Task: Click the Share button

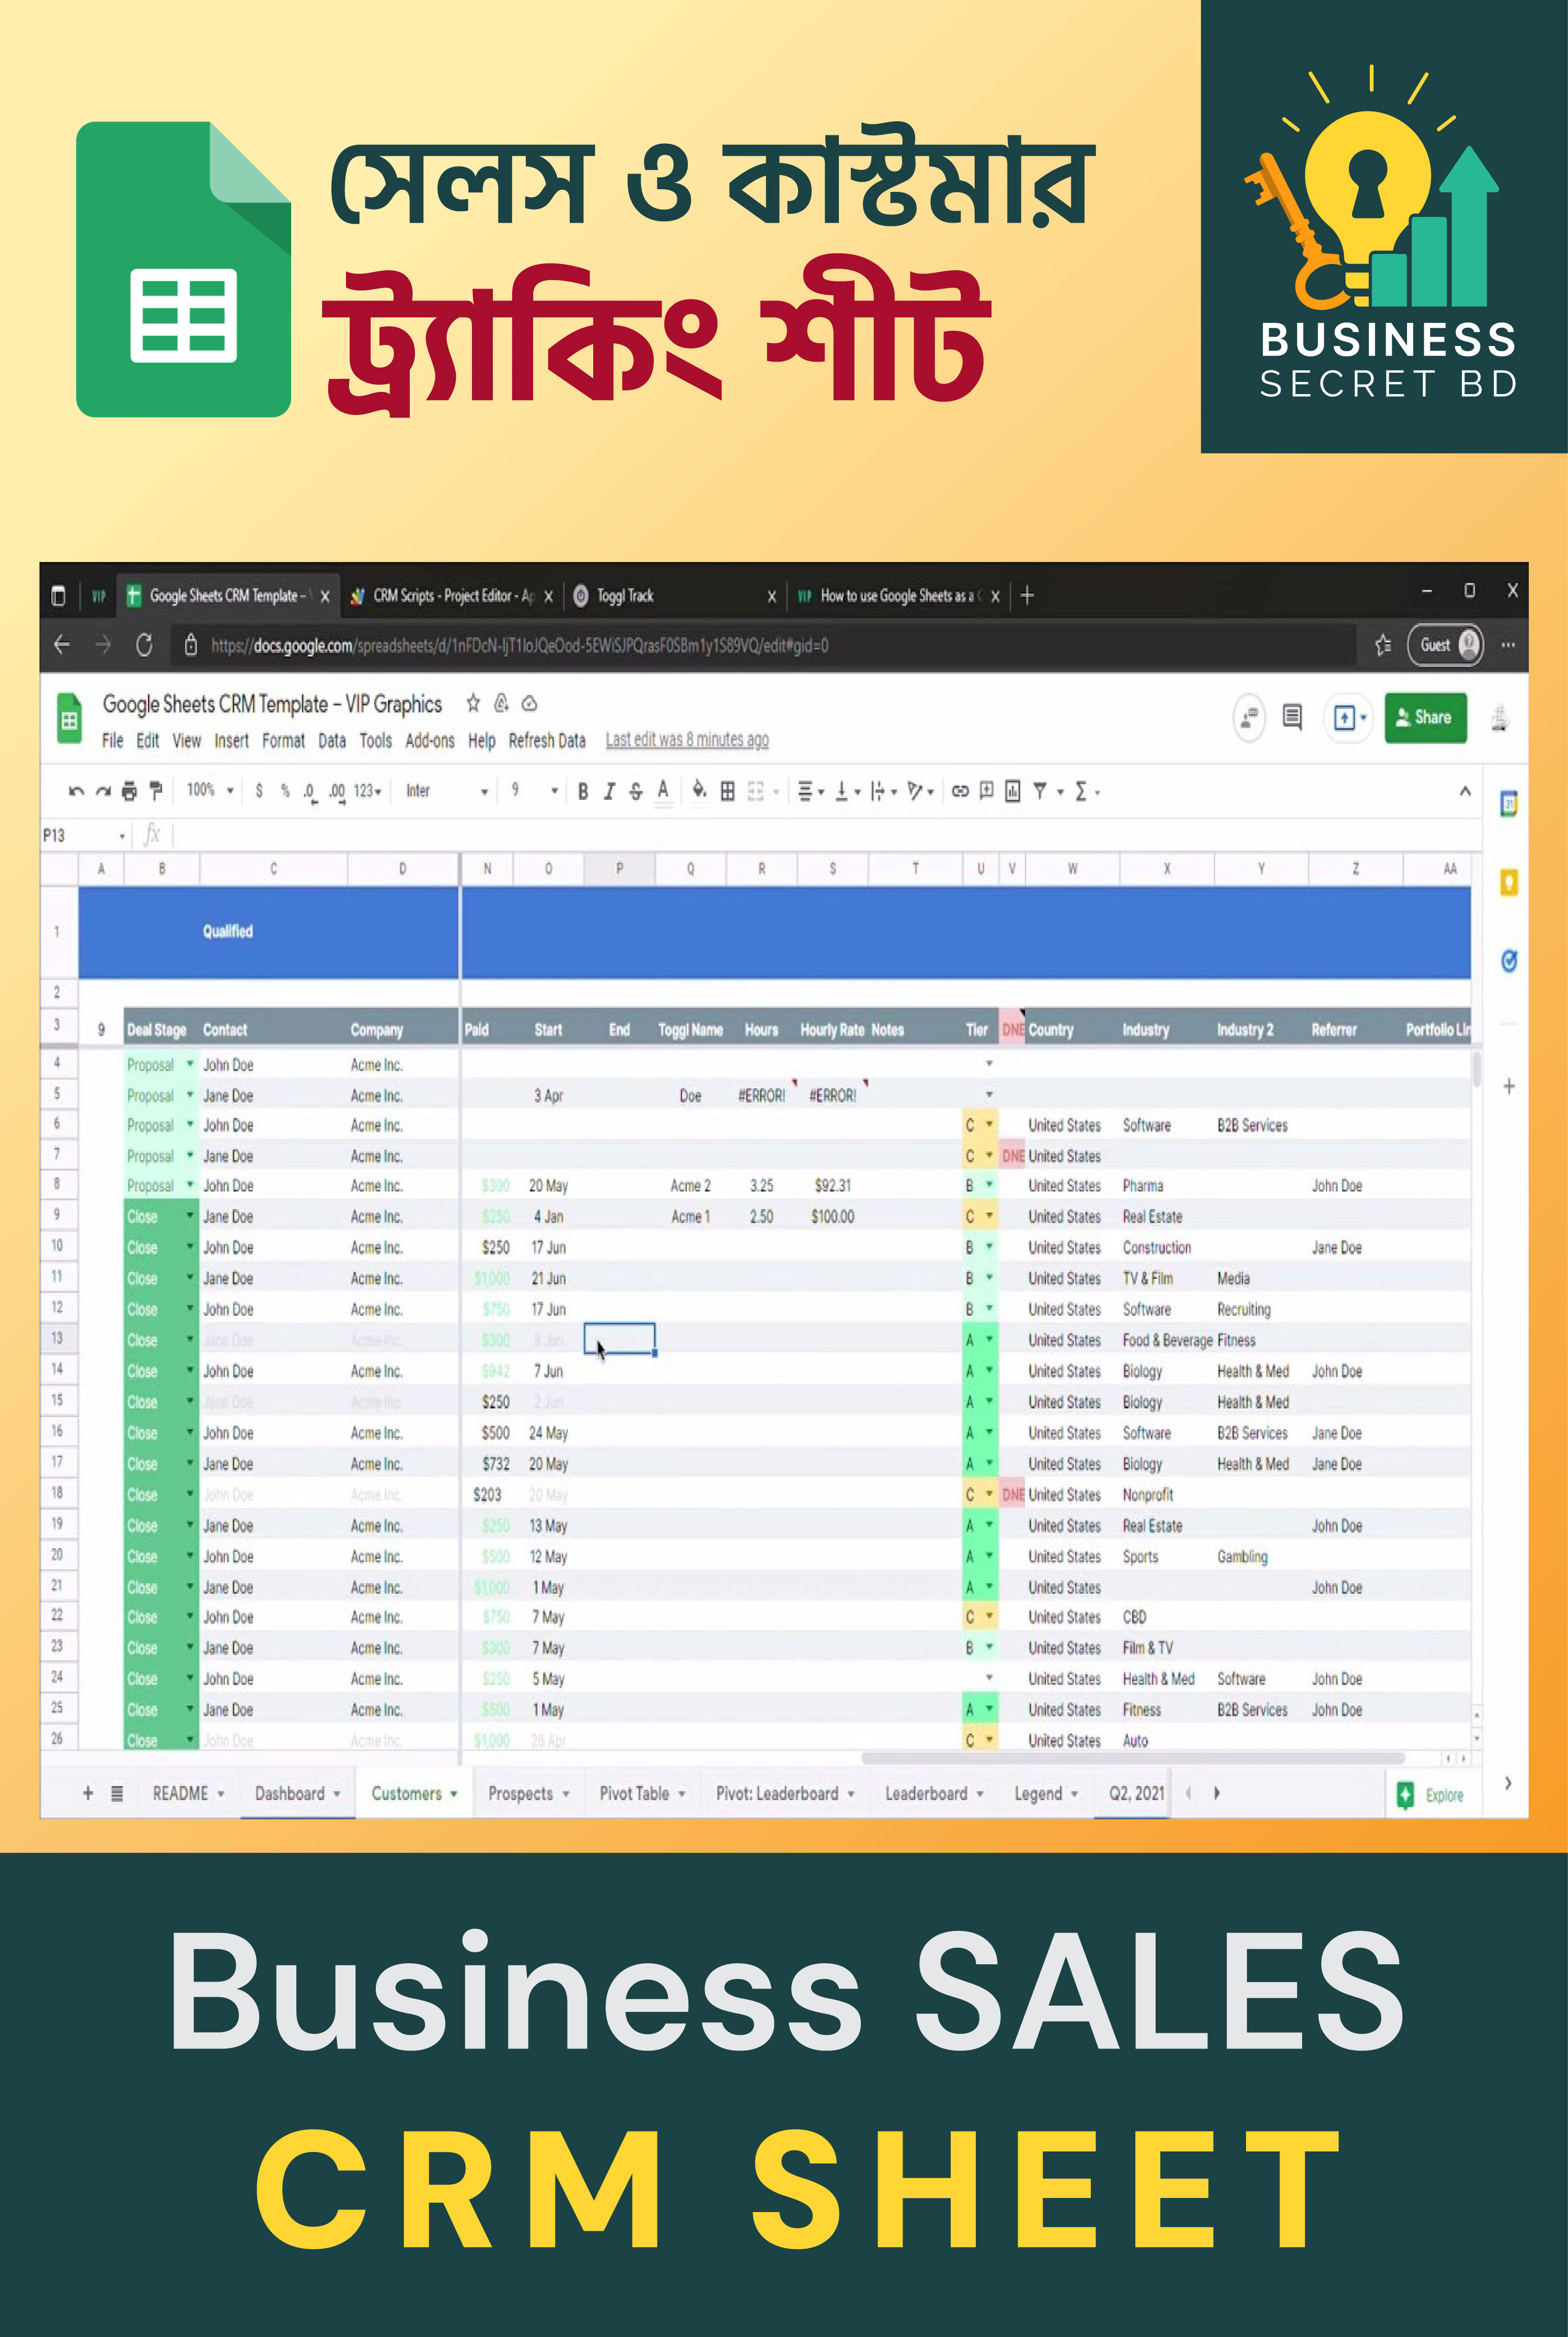Action: click(x=1425, y=717)
